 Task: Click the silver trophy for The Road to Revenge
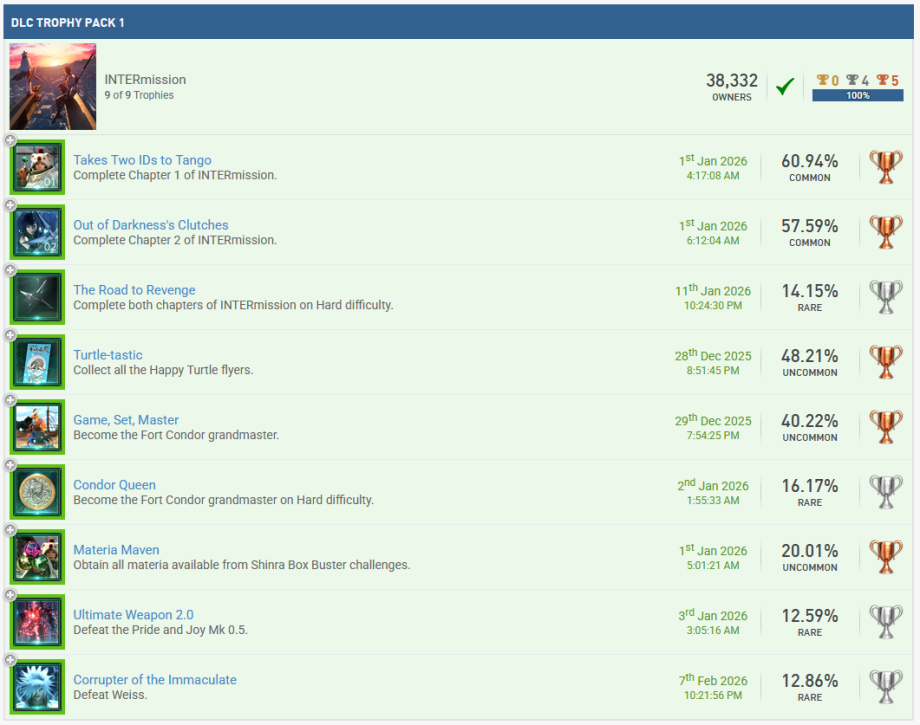885,297
